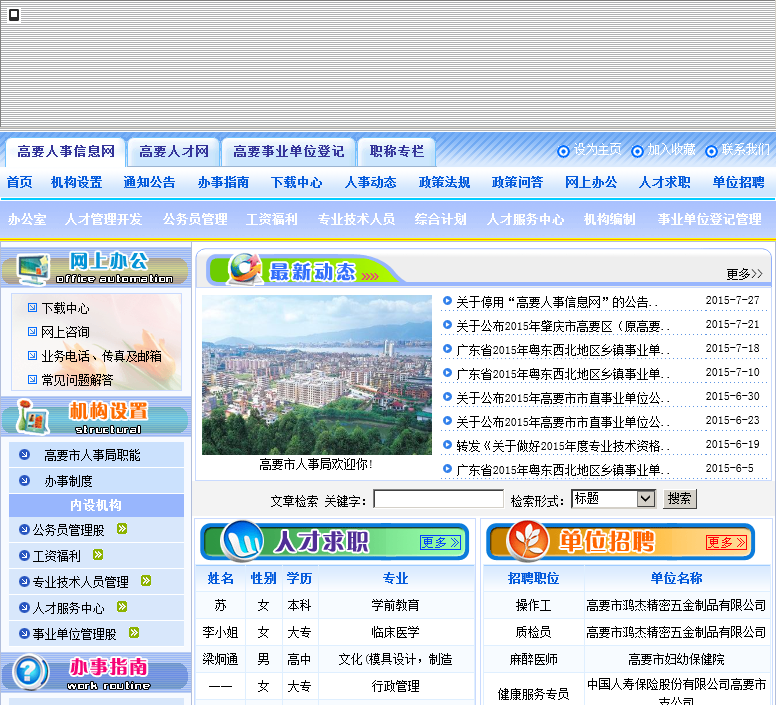Viewport: 776px width, 705px height.
Task: Click the 关键字 search input field
Action: (x=438, y=498)
